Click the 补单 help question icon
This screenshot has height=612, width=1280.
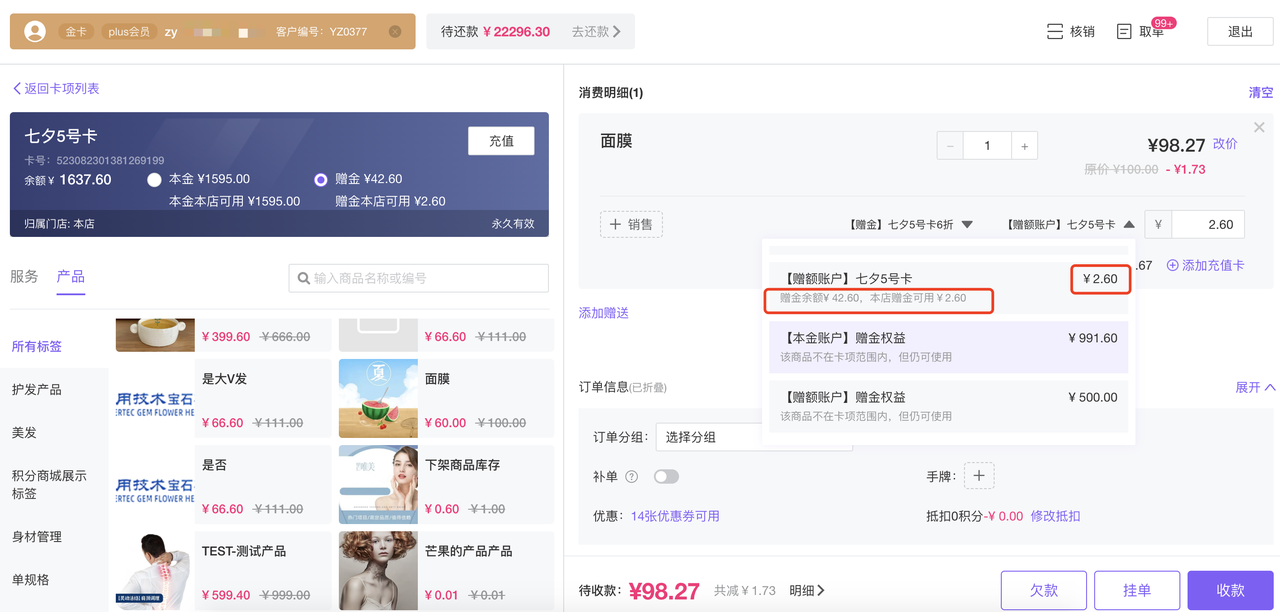point(631,477)
